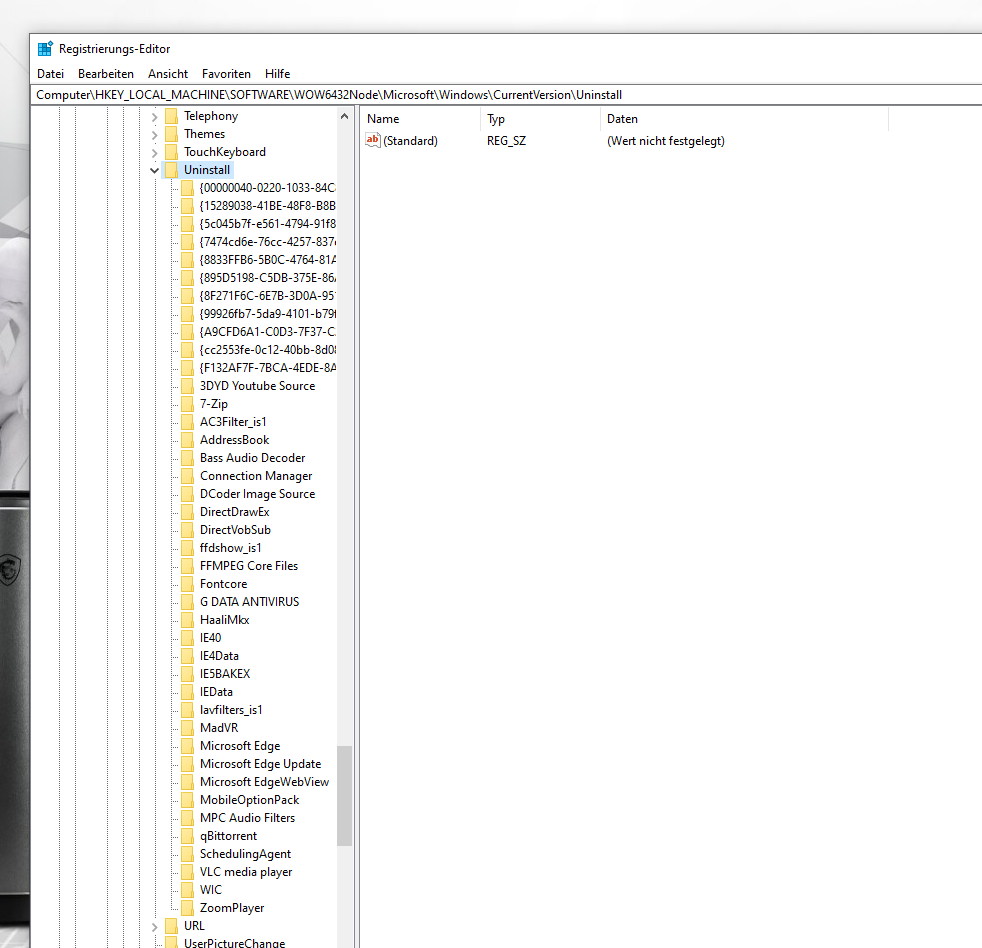Select the Microsoft Edge Update key
Image resolution: width=982 pixels, height=948 pixels.
click(261, 765)
